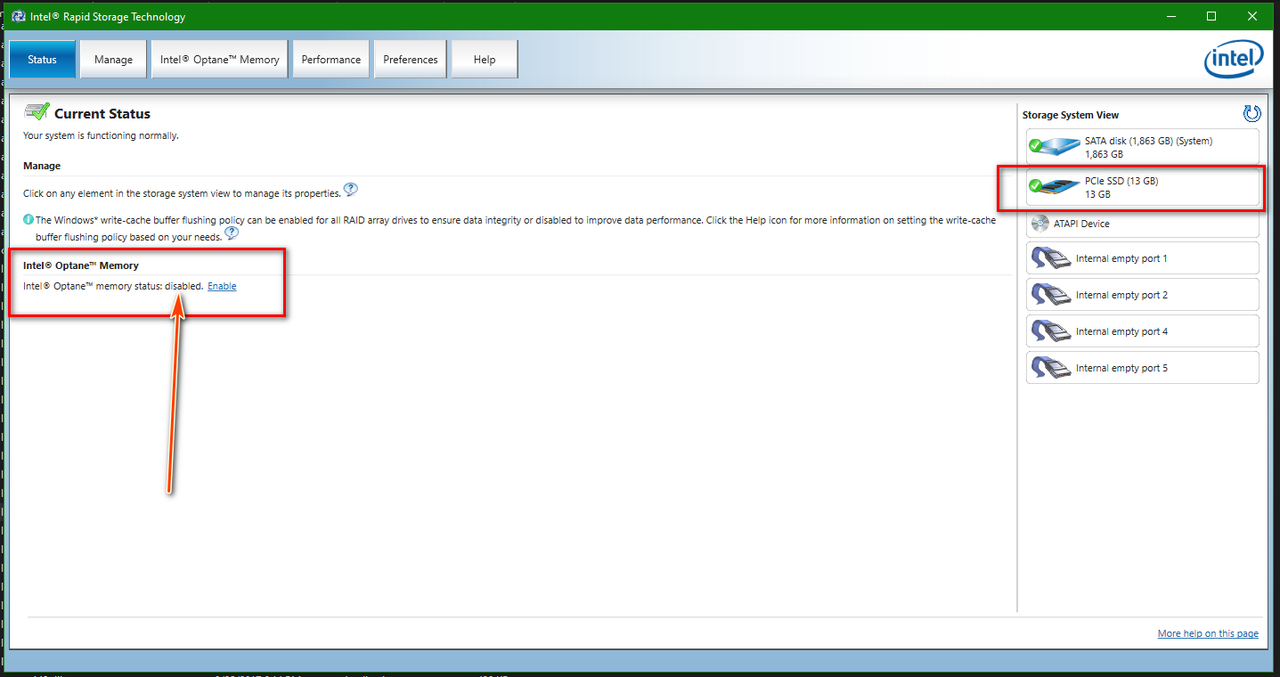The height and width of the screenshot is (677, 1280).
Task: Click the refresh icon in Storage System View
Action: pyautogui.click(x=1252, y=114)
